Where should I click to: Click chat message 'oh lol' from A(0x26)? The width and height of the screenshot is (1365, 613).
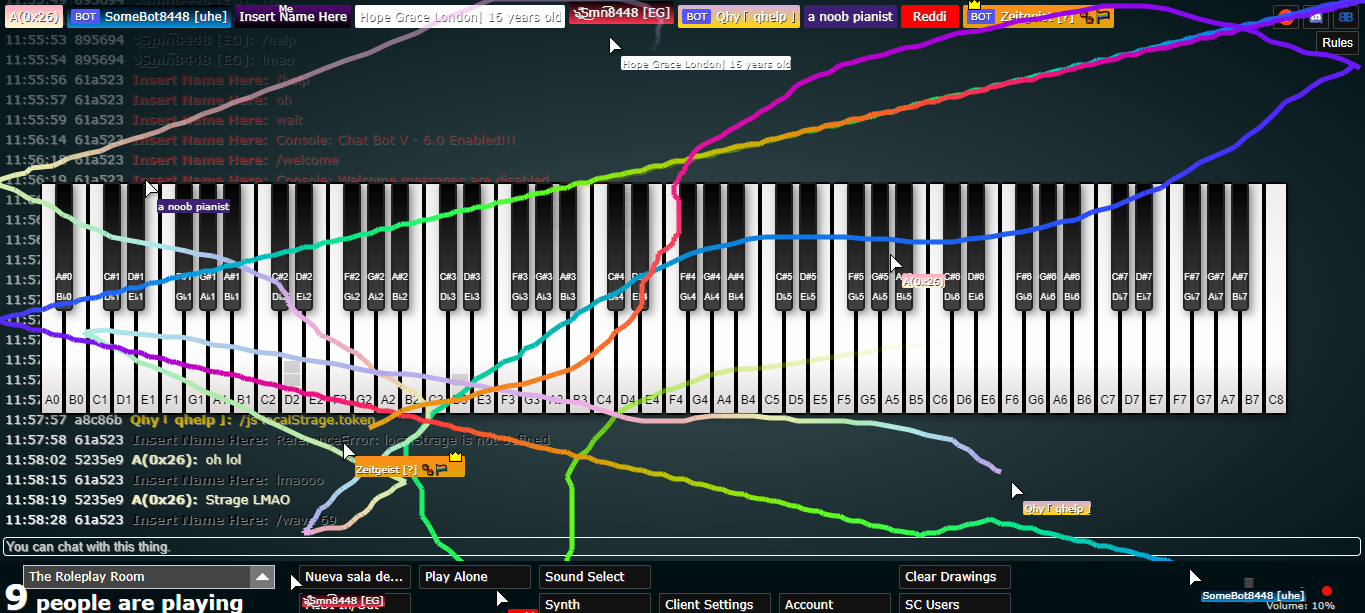223,460
